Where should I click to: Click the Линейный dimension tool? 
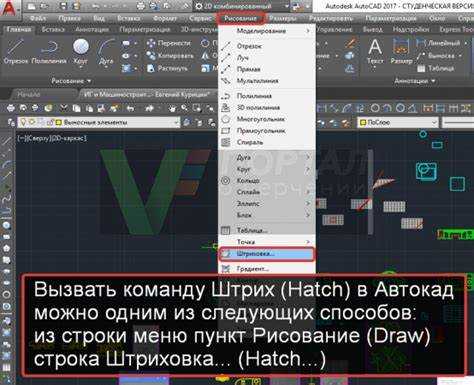click(x=439, y=43)
